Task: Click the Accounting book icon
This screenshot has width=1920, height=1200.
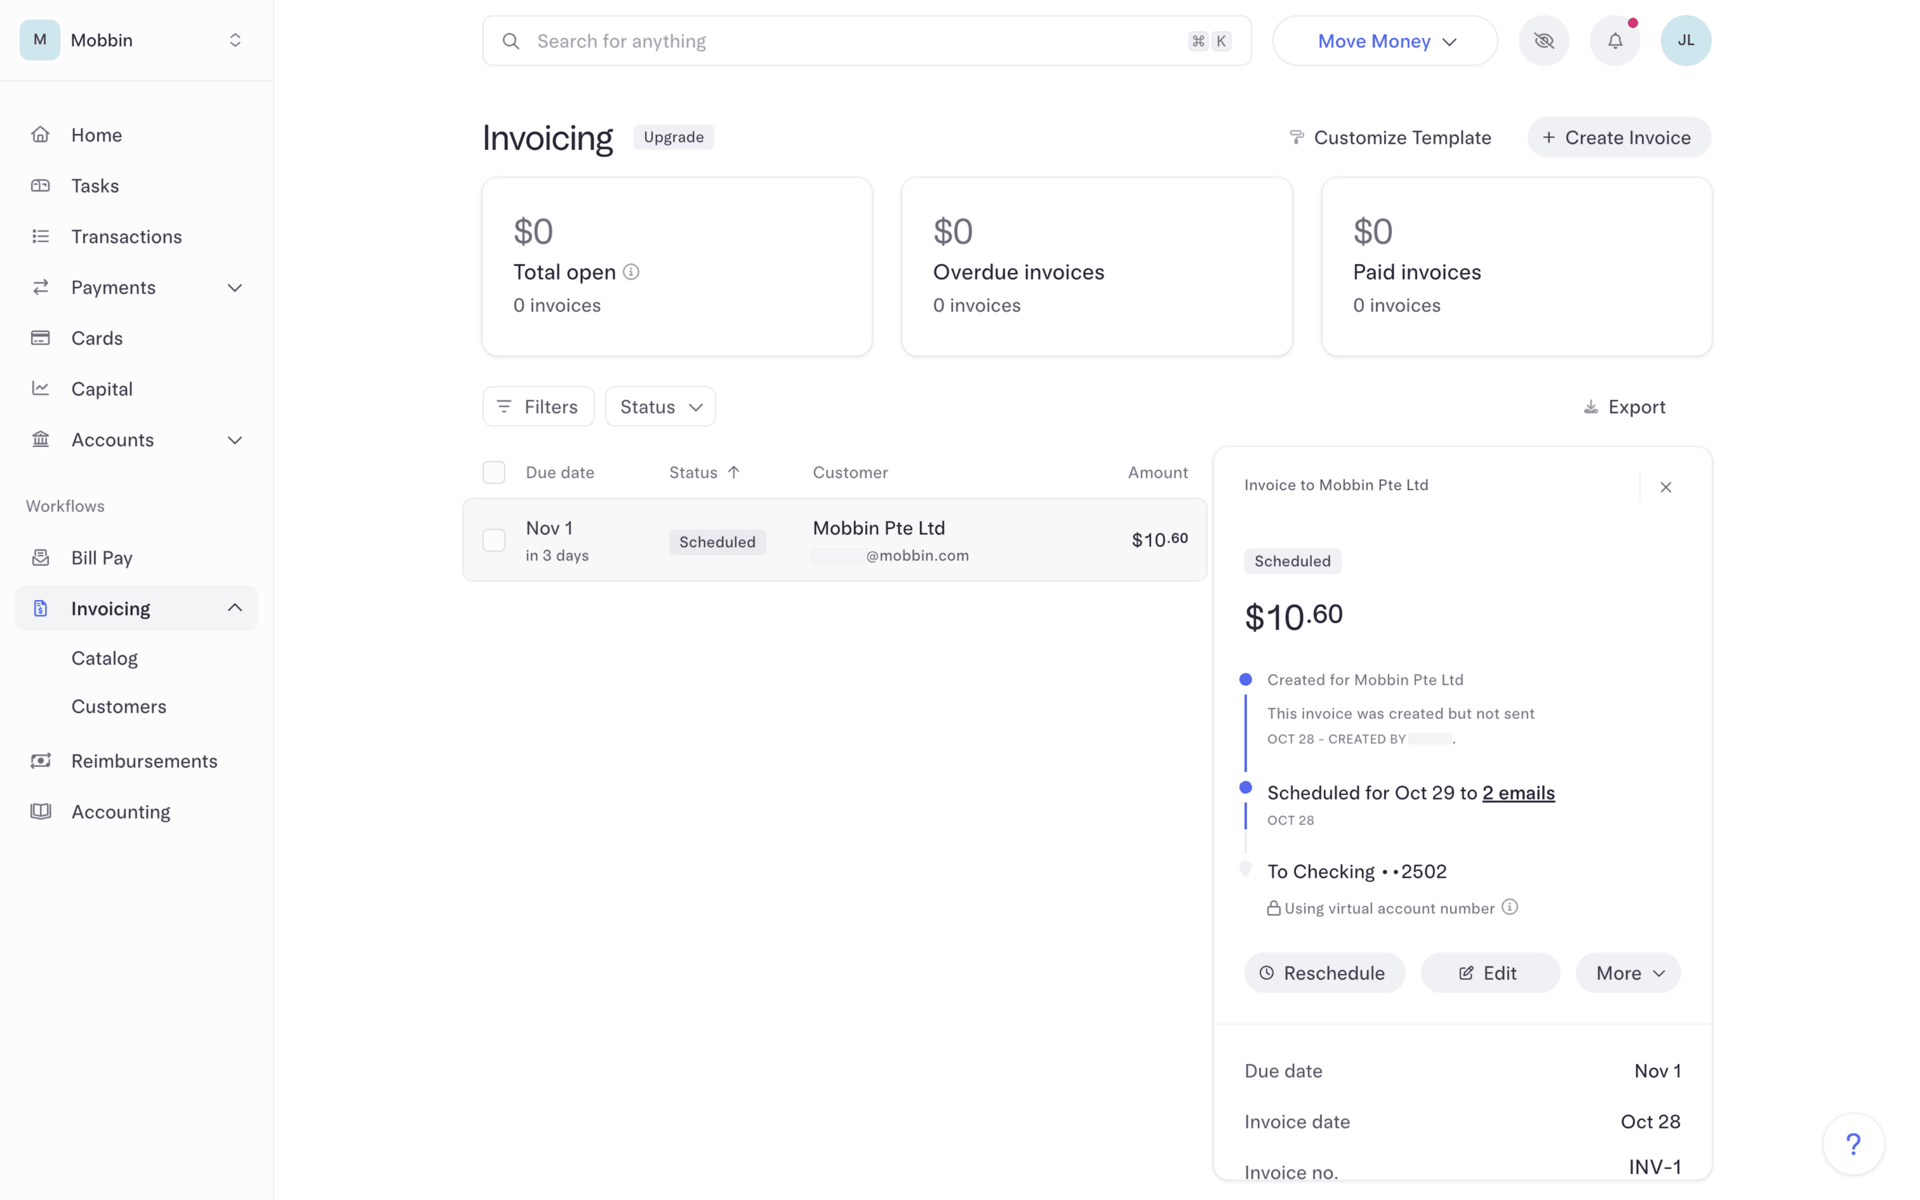Action: pos(40,811)
